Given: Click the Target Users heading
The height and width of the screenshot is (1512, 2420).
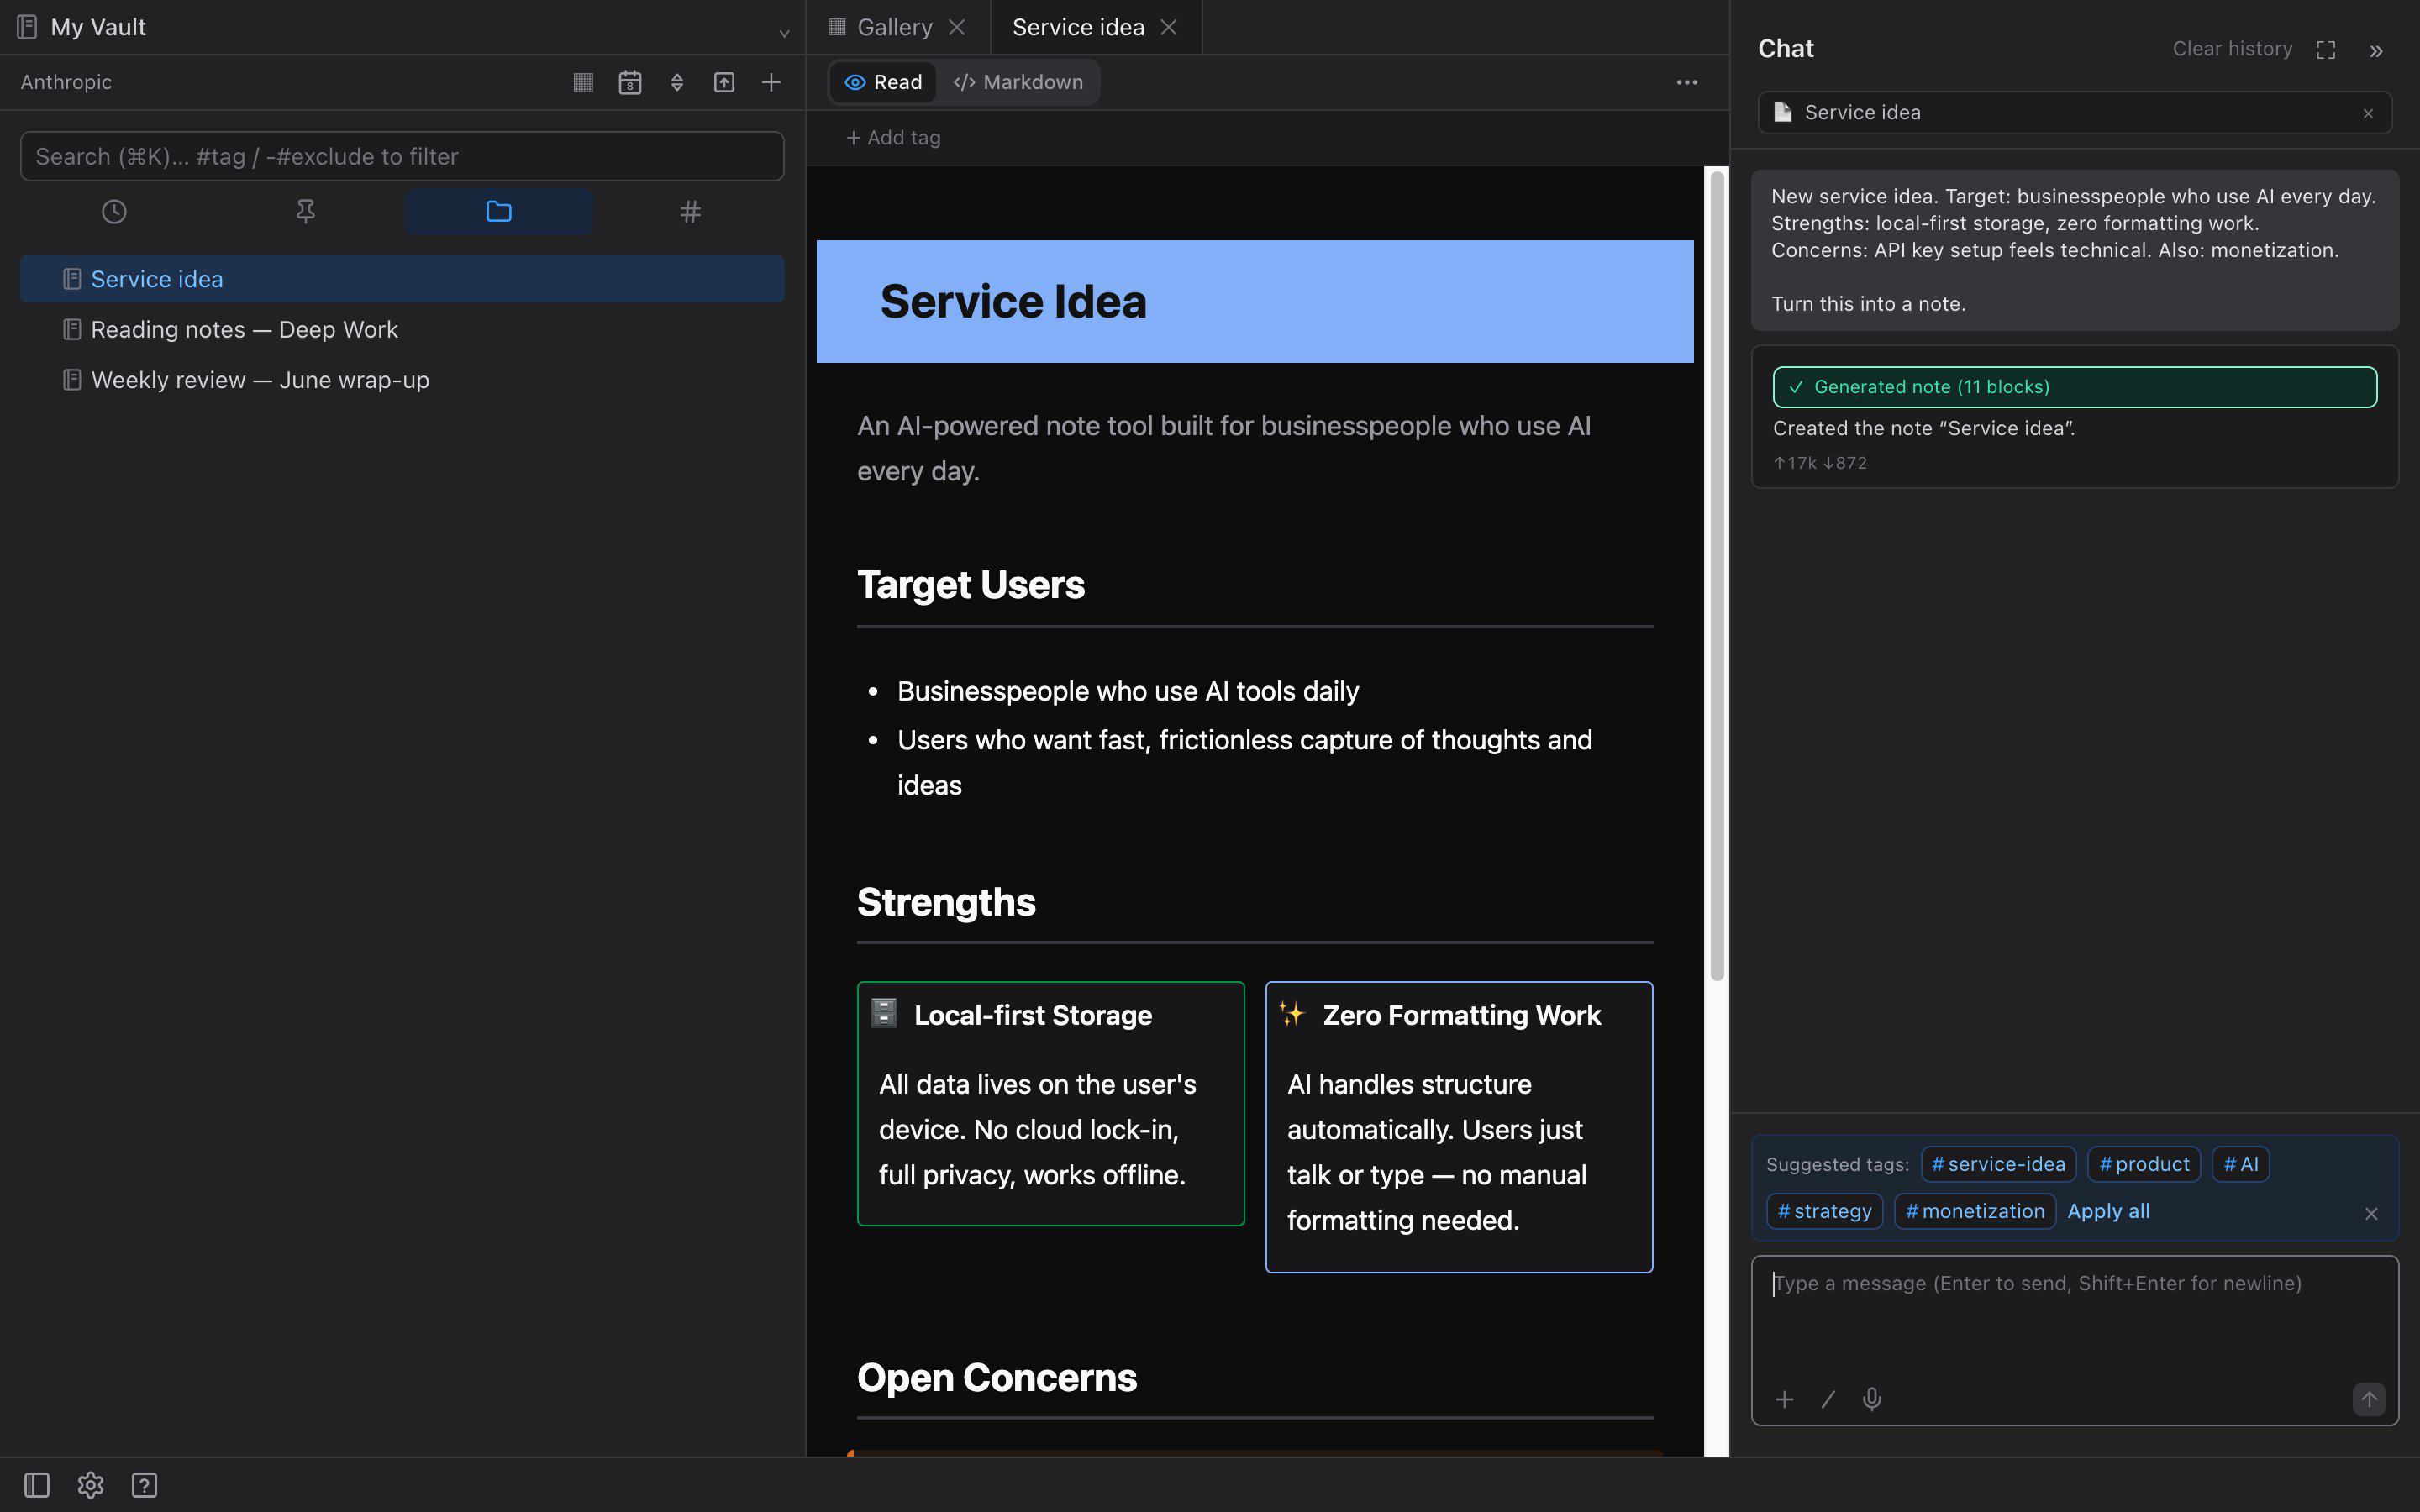Looking at the screenshot, I should (970, 585).
